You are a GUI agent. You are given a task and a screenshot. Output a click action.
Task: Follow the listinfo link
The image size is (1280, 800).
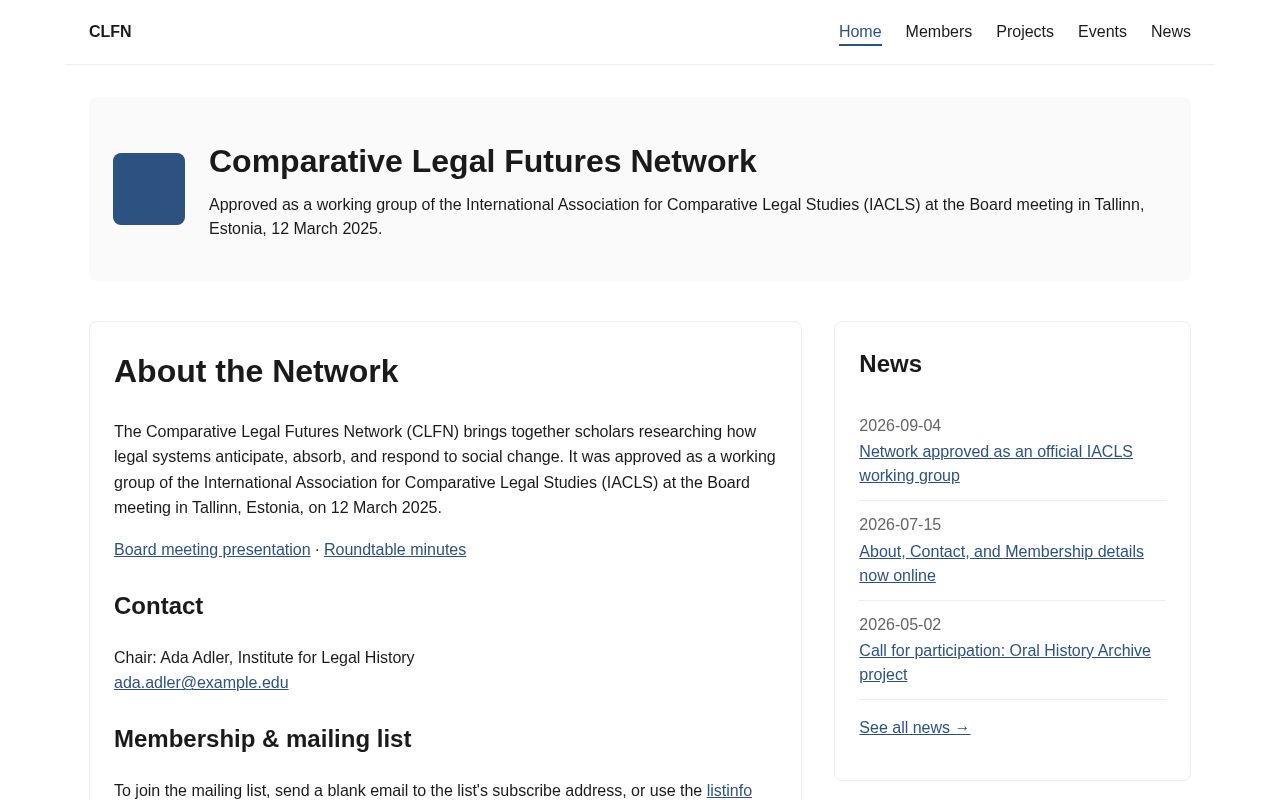(x=729, y=791)
